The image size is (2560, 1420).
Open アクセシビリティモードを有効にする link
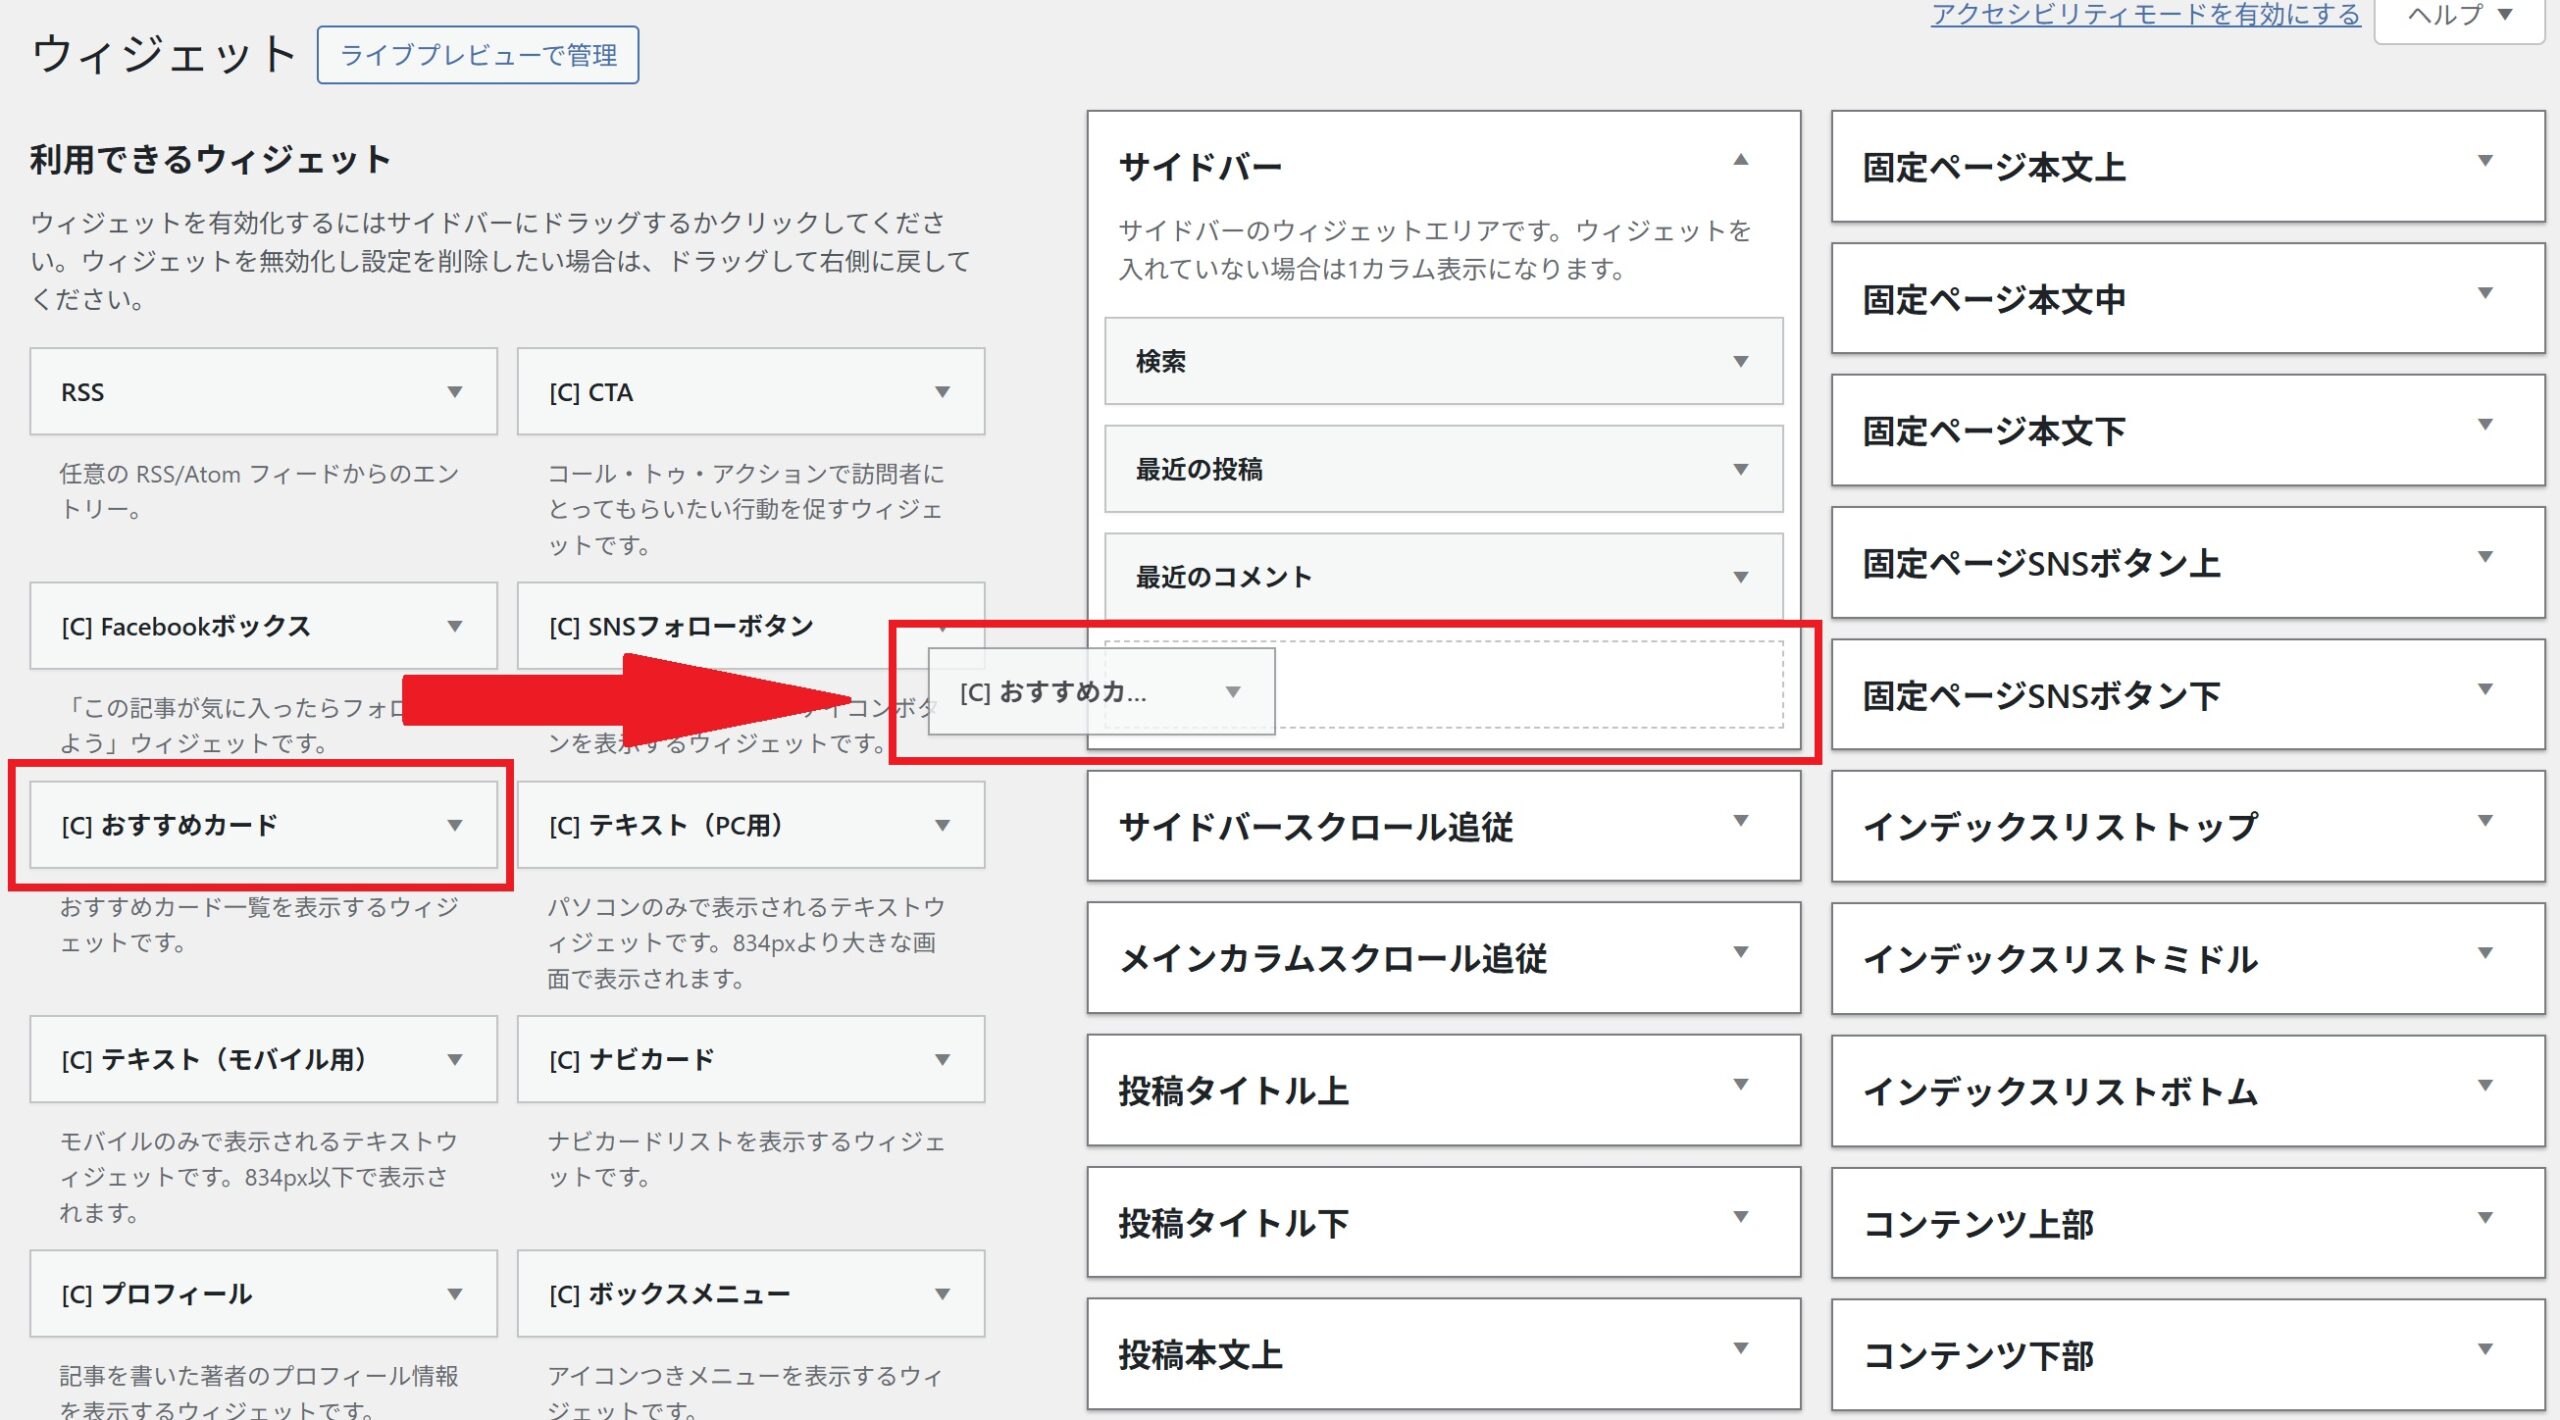click(x=2145, y=15)
